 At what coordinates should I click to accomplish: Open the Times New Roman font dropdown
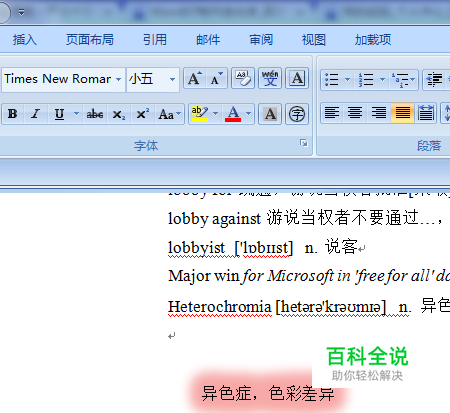tap(118, 79)
